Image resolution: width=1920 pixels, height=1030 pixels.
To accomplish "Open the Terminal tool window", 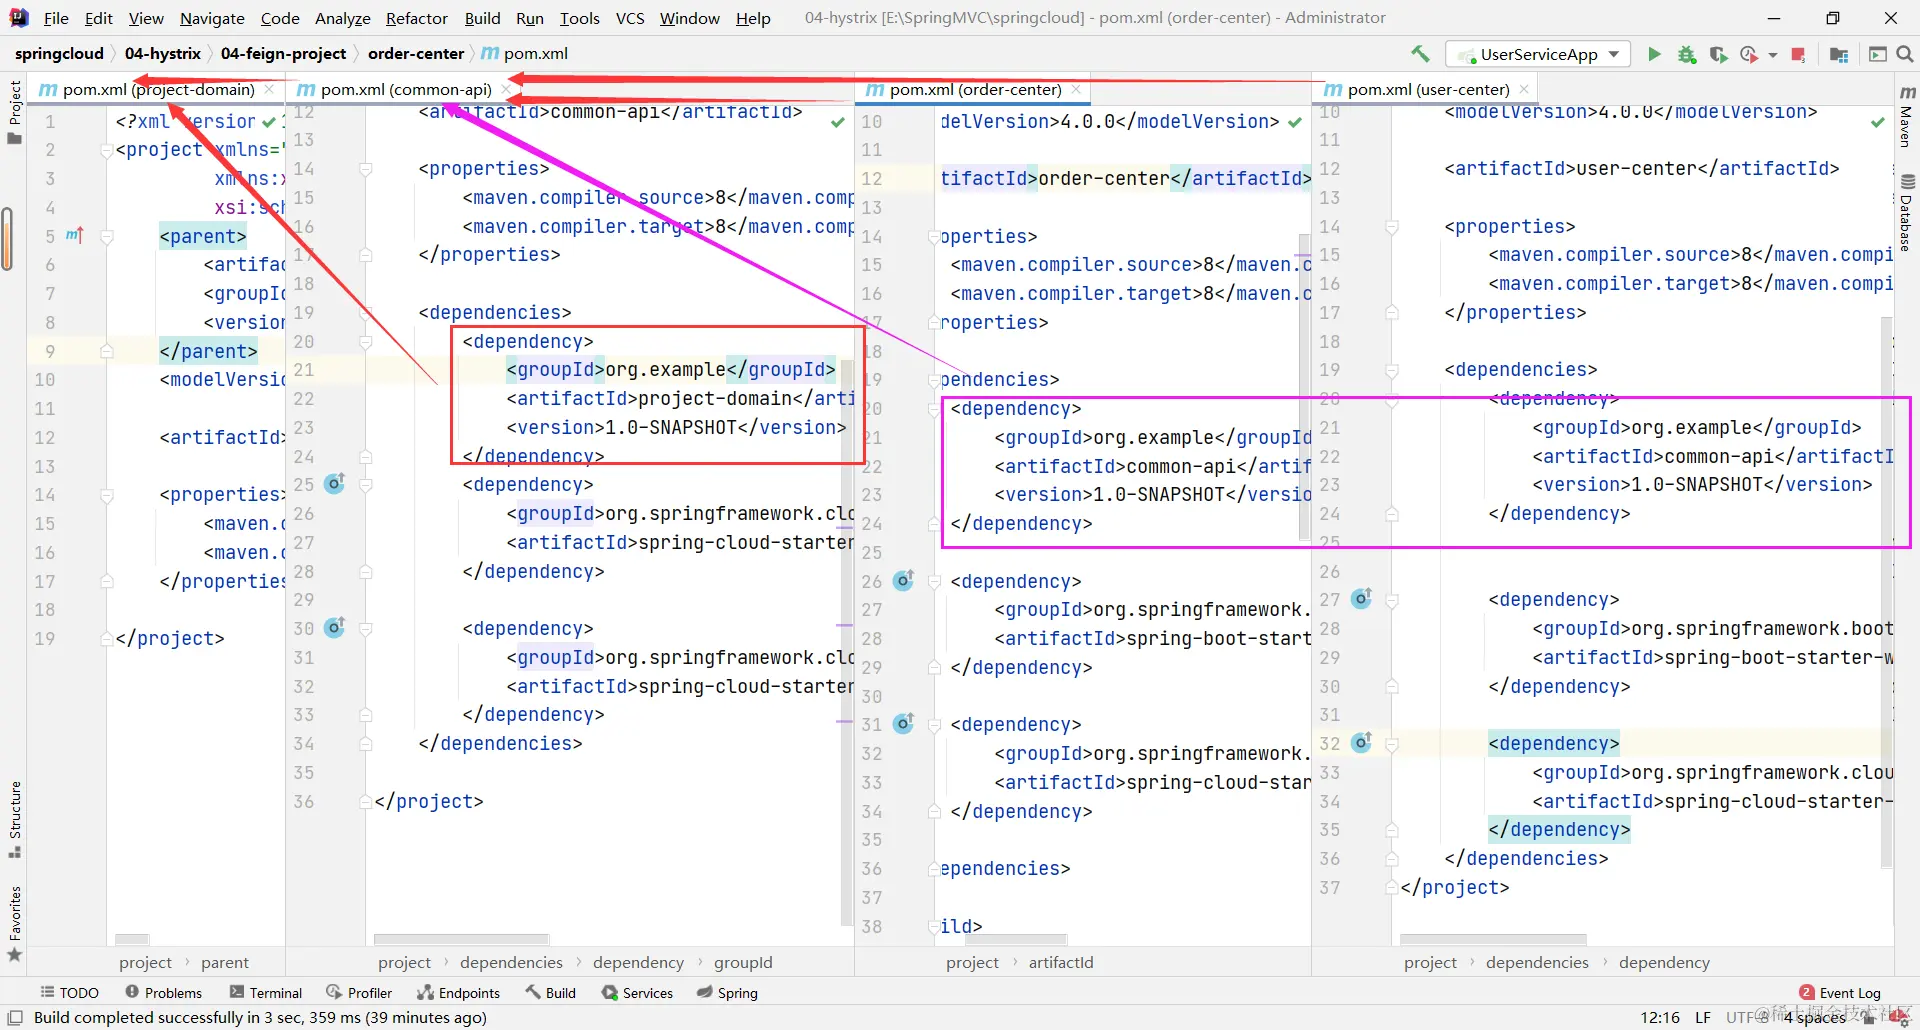I will pos(265,992).
